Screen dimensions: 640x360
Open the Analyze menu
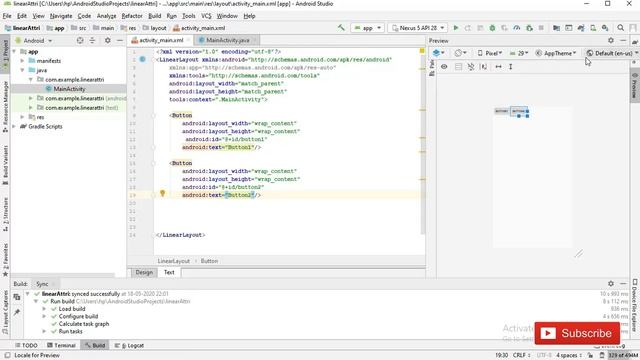(x=106, y=16)
